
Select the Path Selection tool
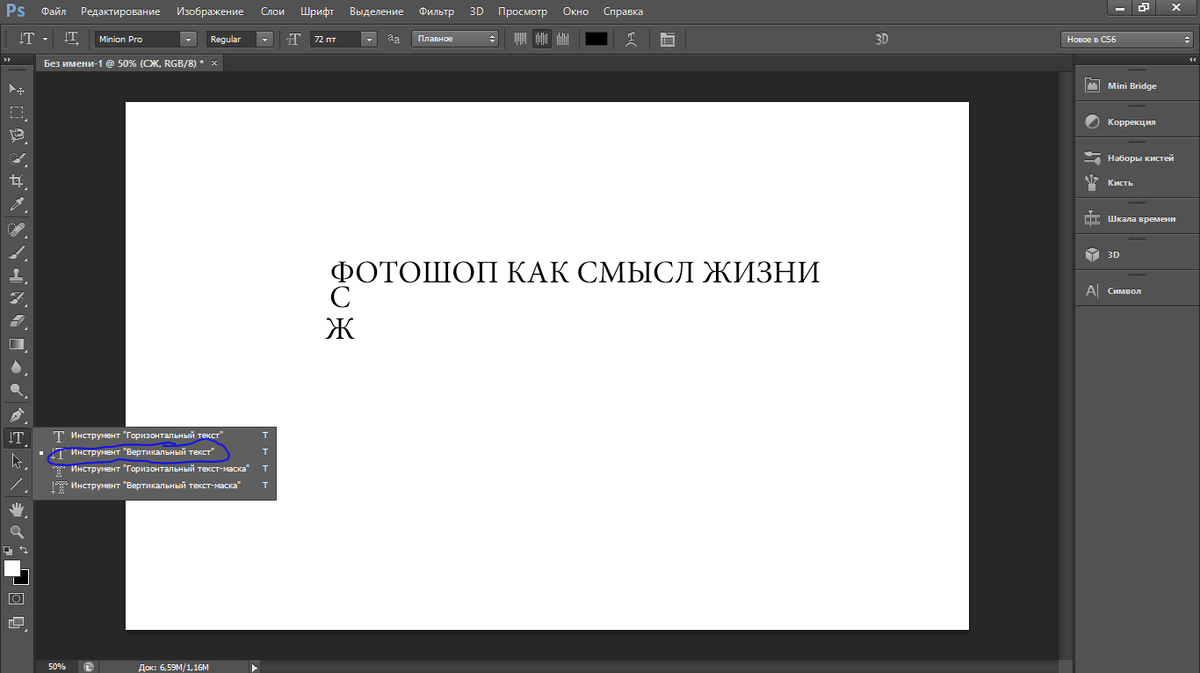[17, 461]
